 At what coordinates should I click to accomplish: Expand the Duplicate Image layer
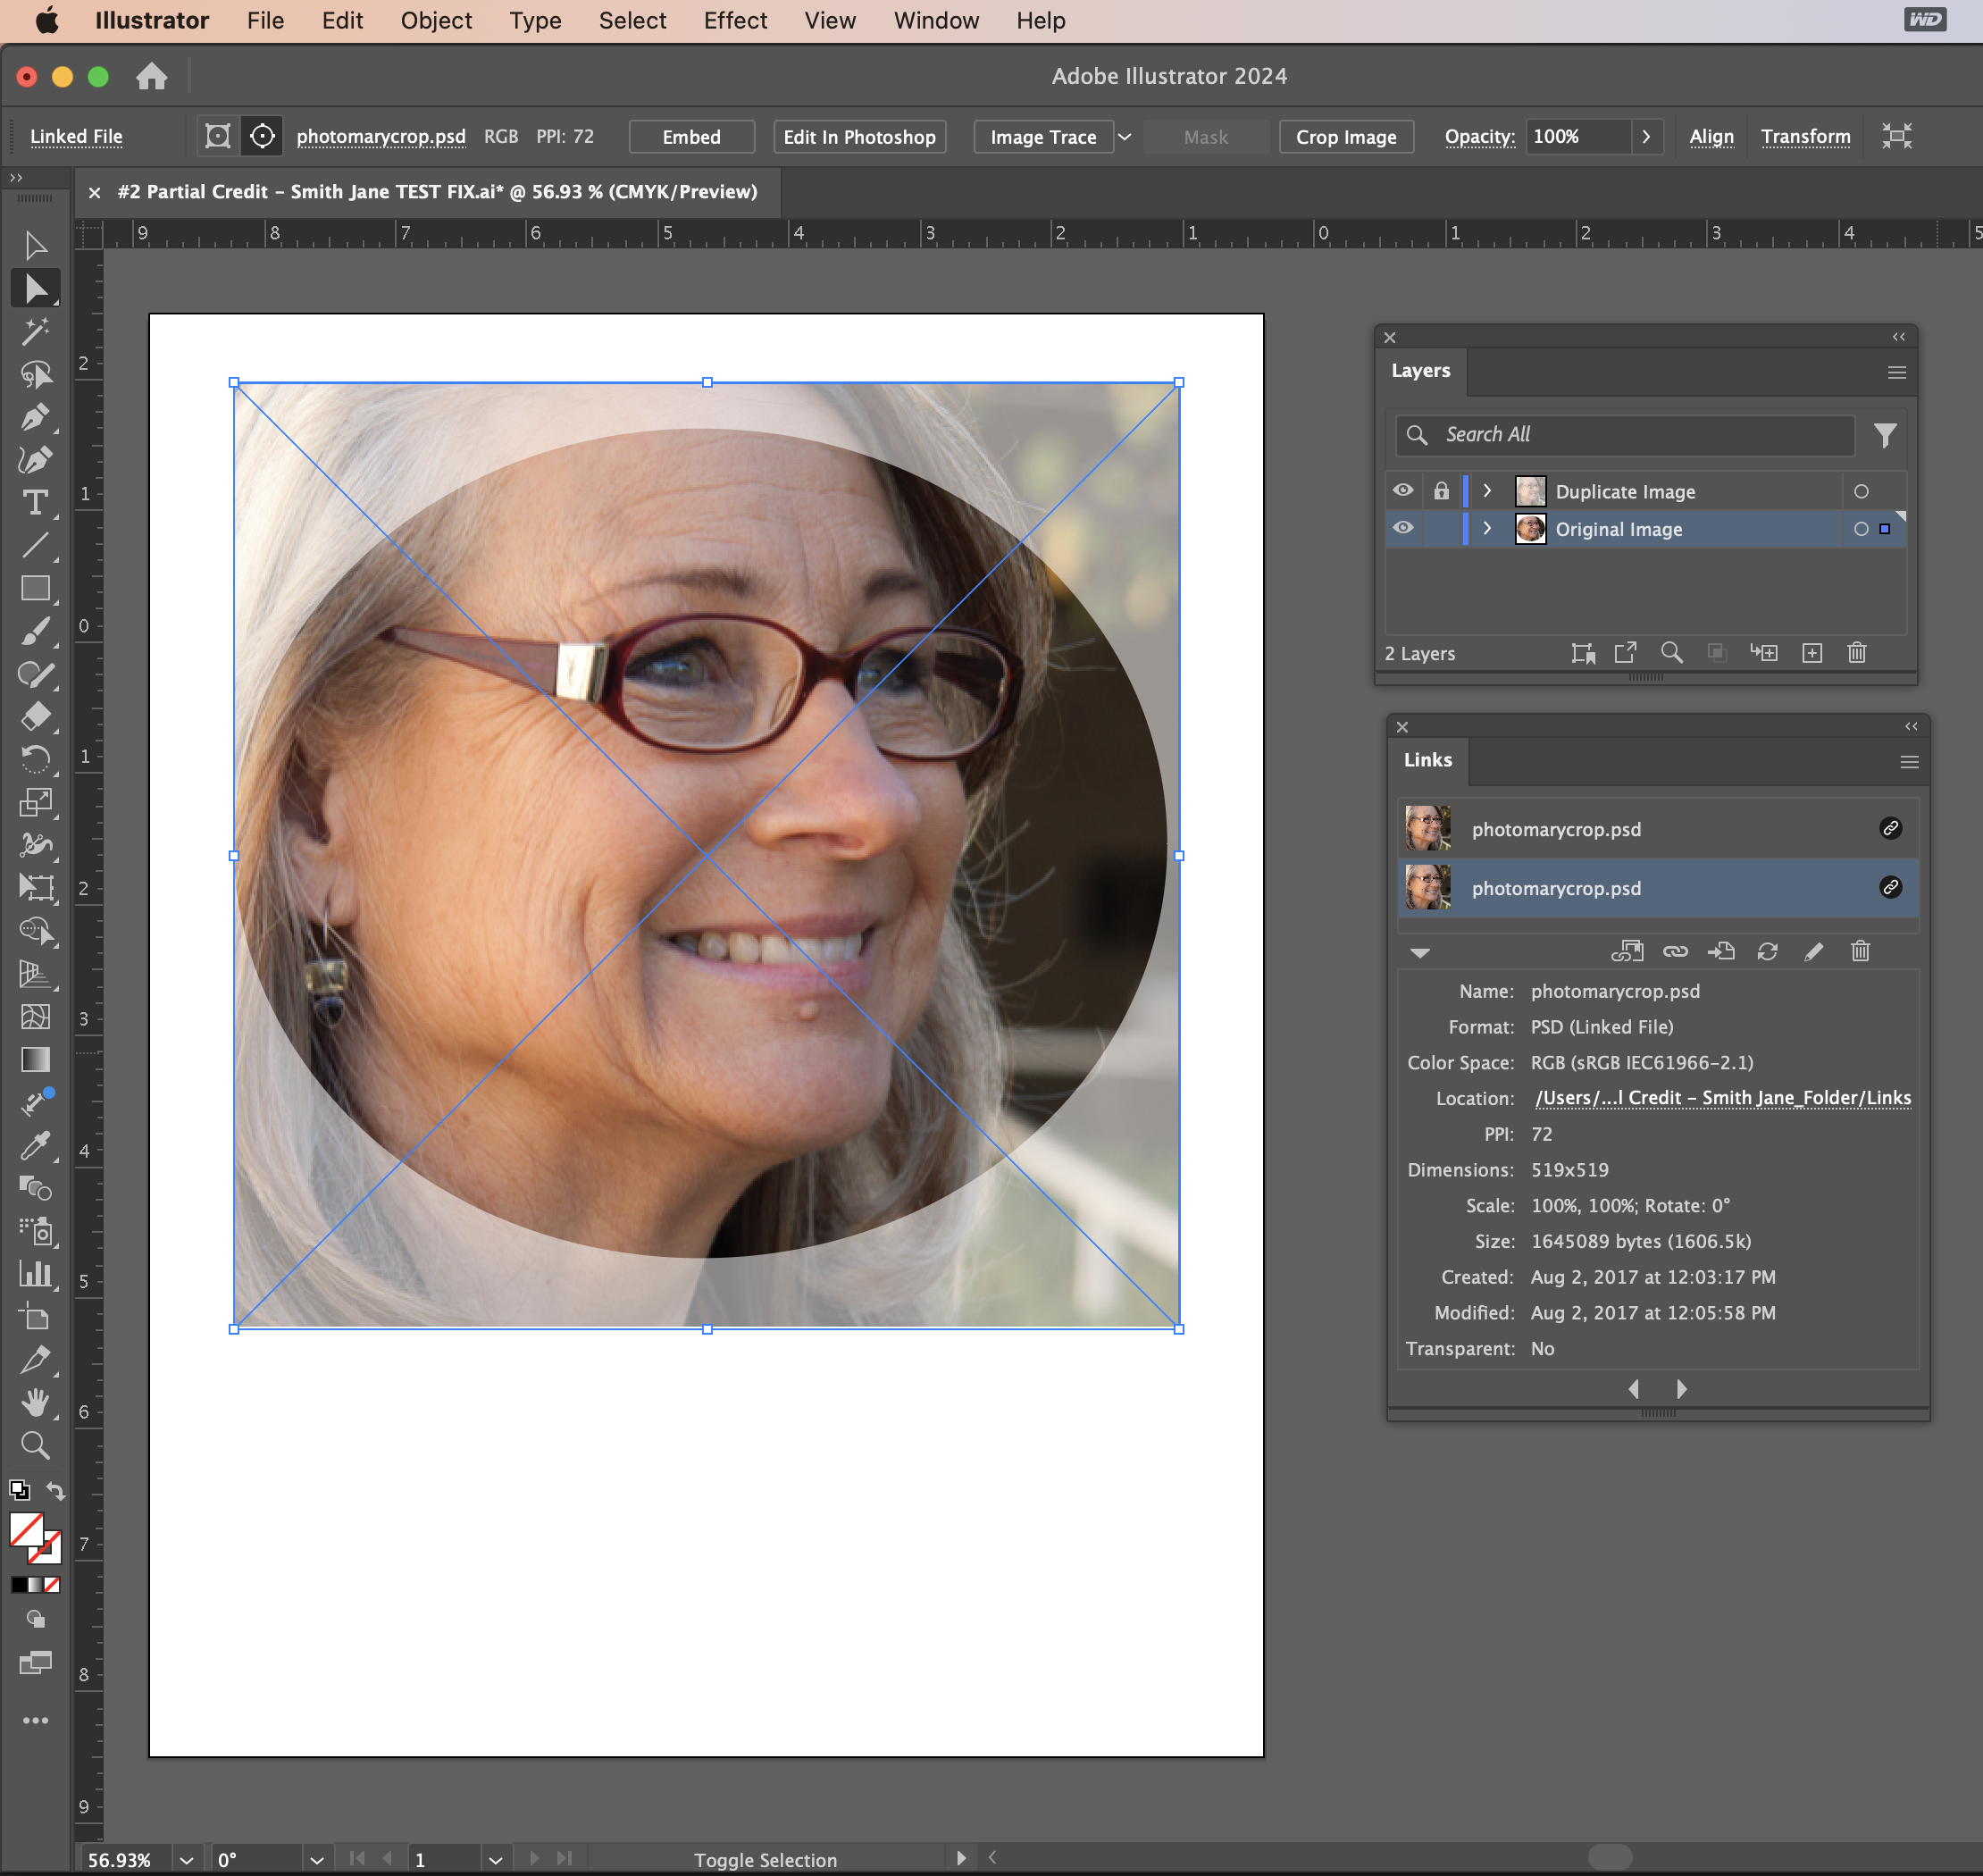click(1487, 491)
